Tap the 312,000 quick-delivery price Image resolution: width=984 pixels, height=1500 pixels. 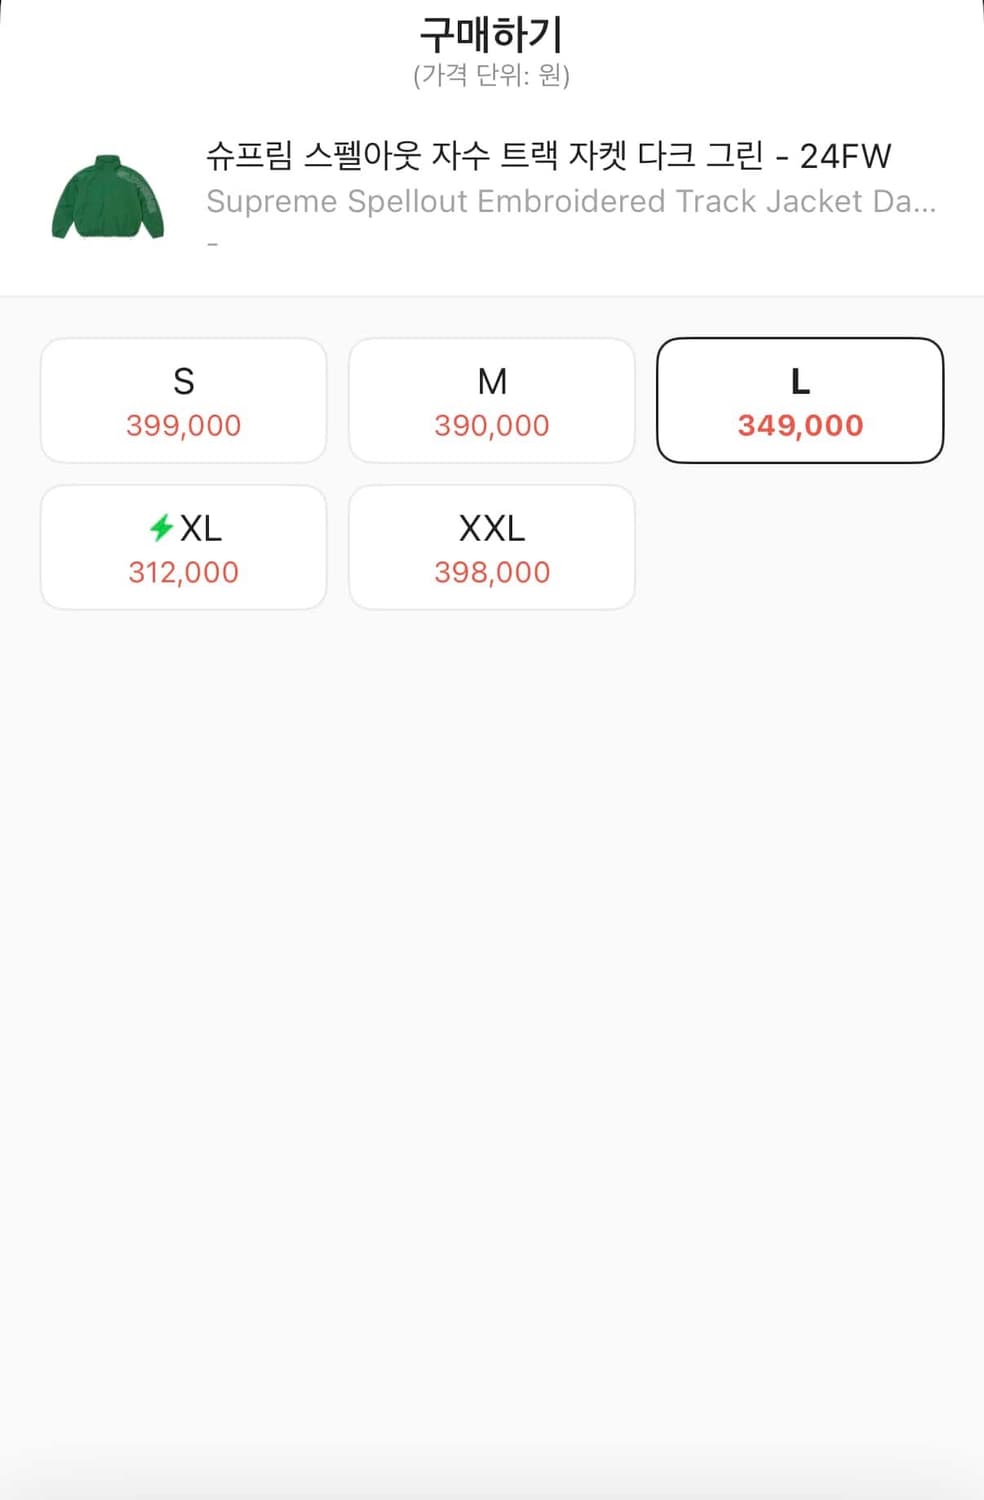tap(183, 573)
